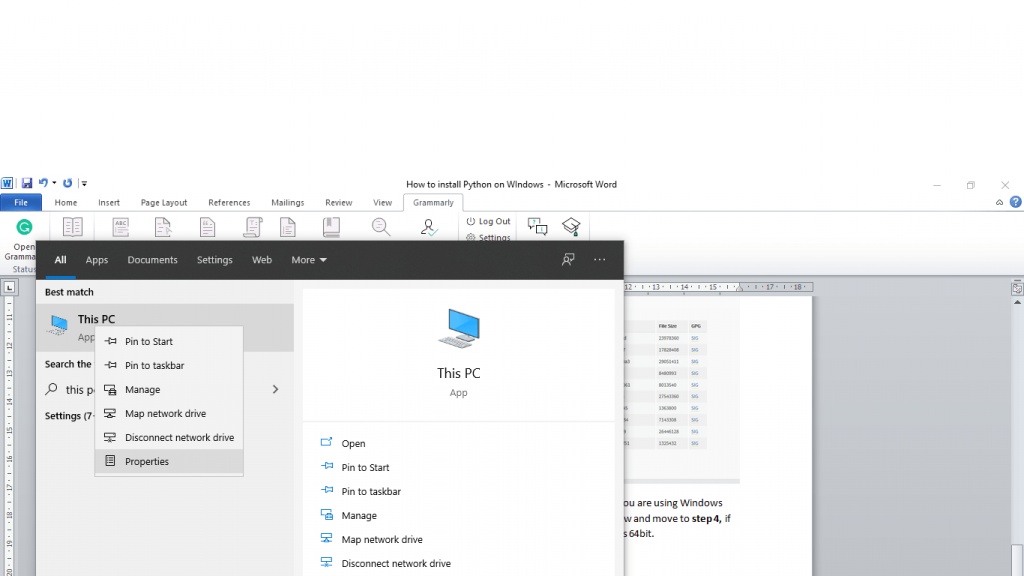Open the search options ellipsis menu
The image size is (1024, 576).
click(x=600, y=260)
